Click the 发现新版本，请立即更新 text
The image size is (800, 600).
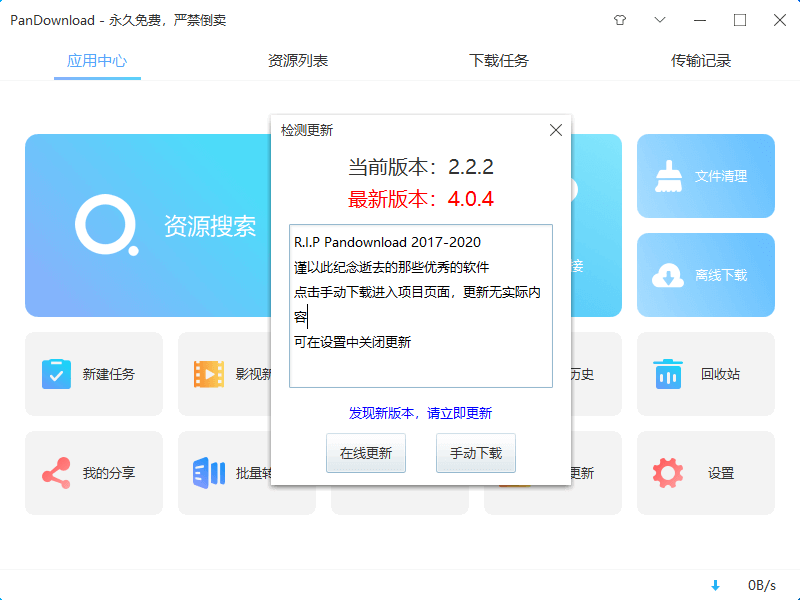coord(420,413)
